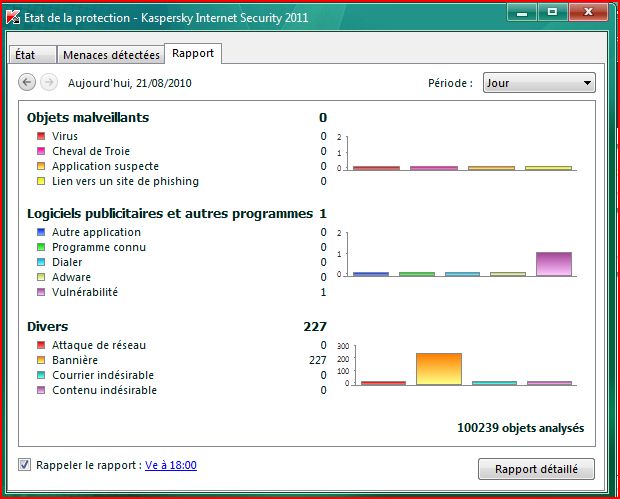Click the blue Autre application legend icon

[41, 232]
